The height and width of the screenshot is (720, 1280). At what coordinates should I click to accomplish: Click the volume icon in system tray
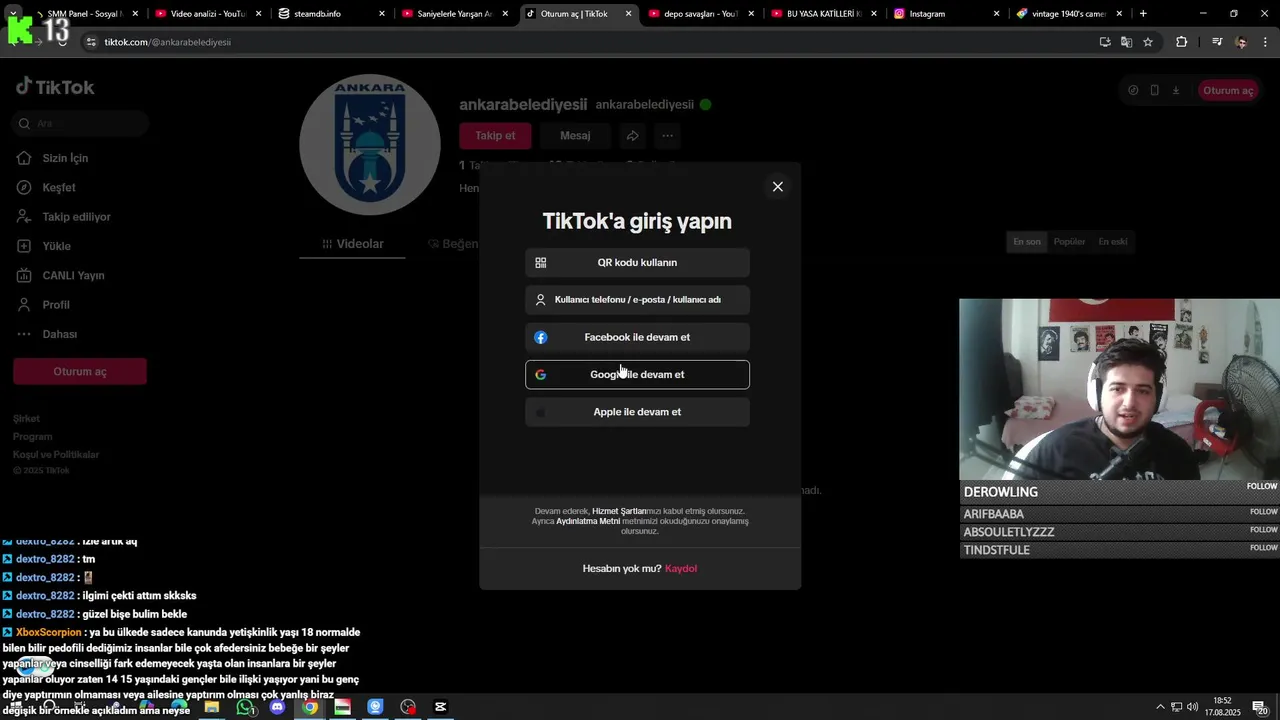[x=1192, y=707]
